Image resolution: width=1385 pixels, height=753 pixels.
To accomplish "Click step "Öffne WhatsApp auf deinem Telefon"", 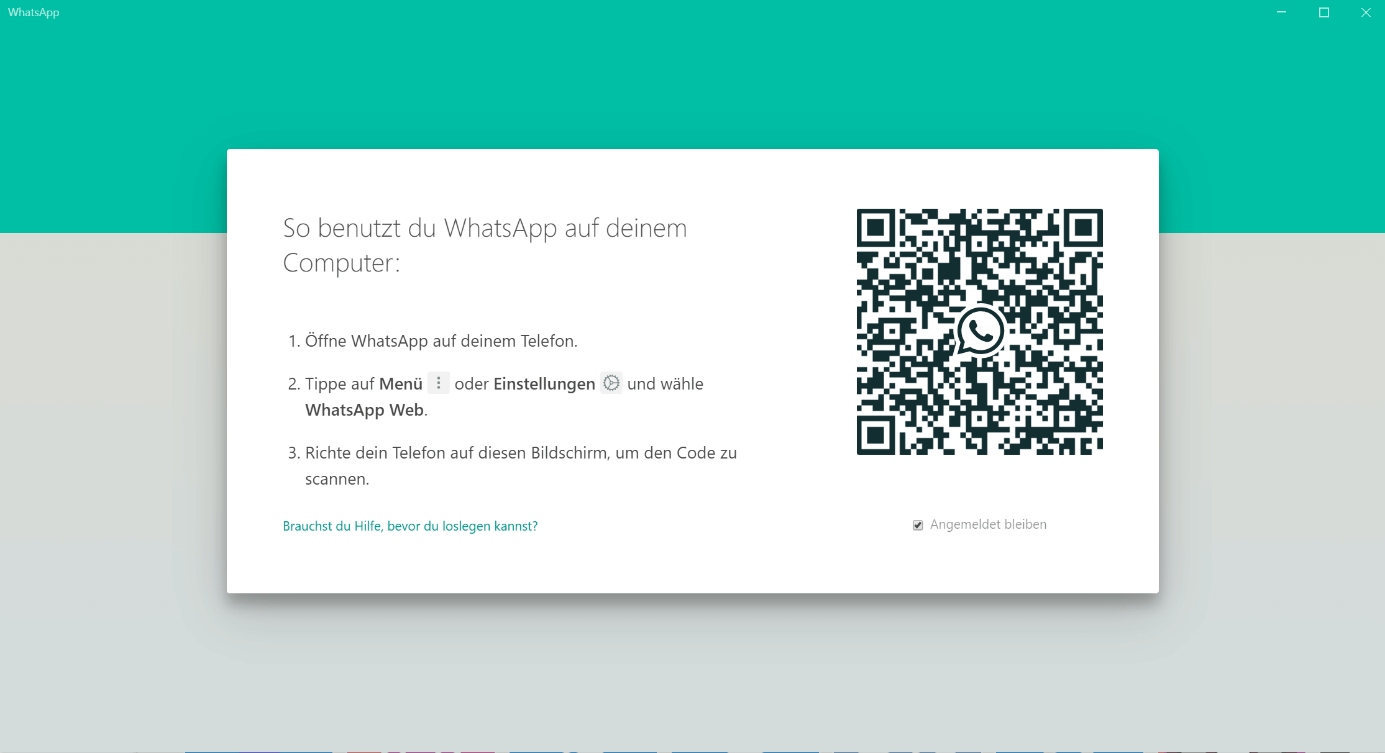I will pos(441,341).
